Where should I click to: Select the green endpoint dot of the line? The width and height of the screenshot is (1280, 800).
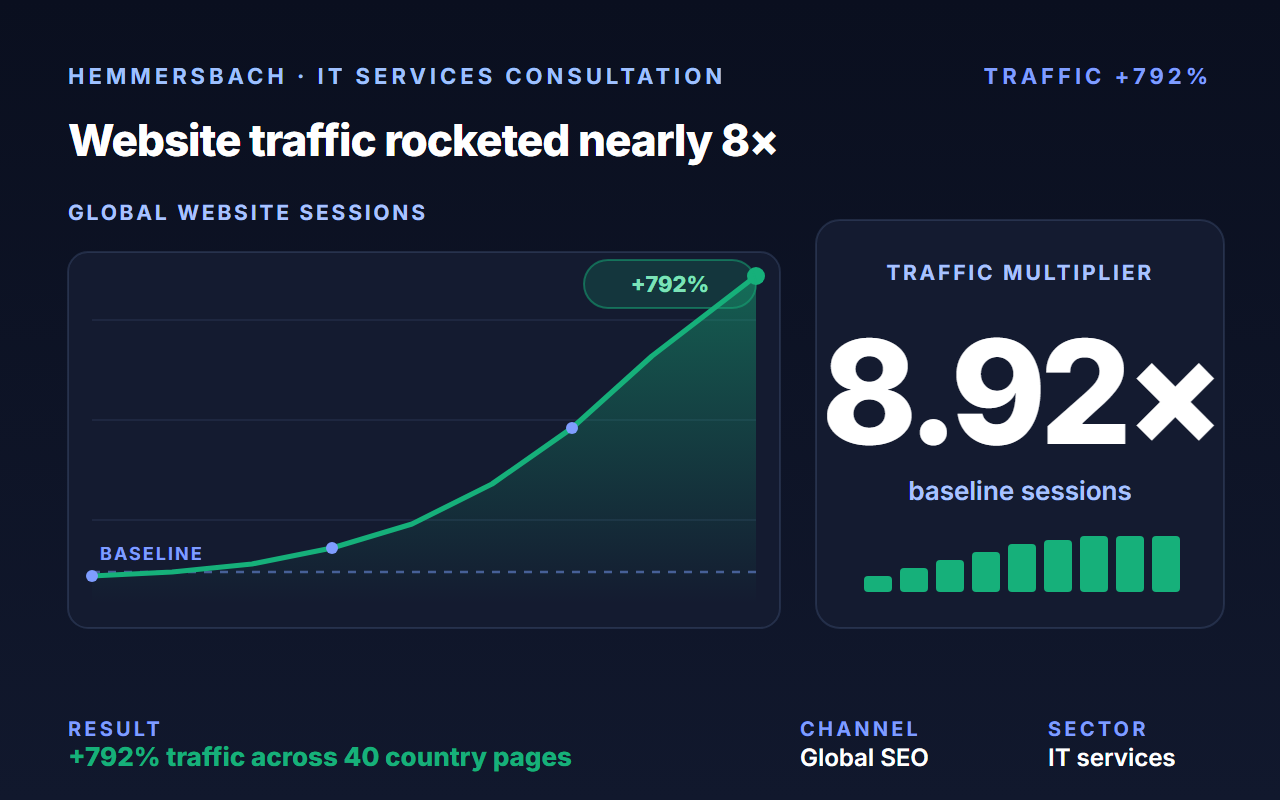[756, 276]
